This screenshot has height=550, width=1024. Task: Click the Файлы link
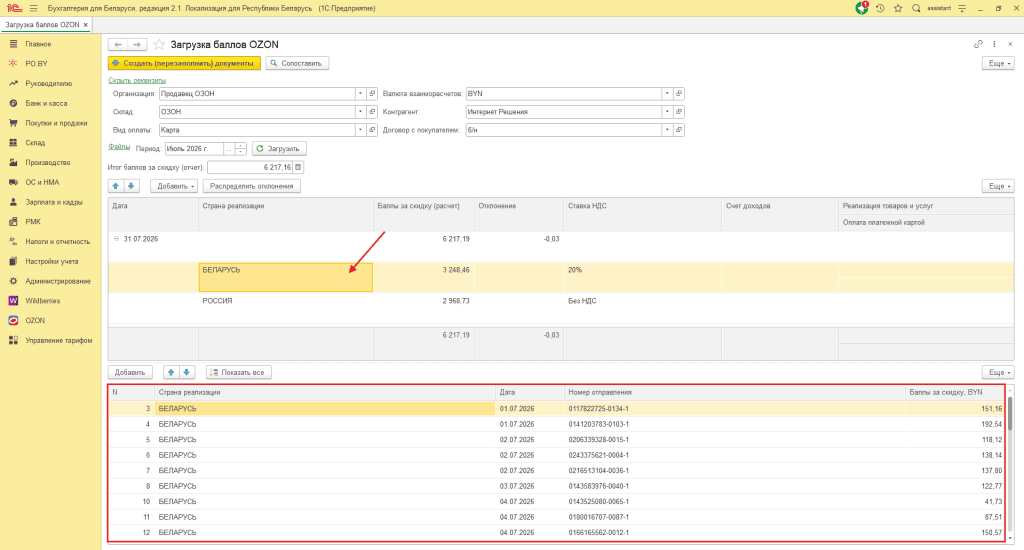coord(119,147)
